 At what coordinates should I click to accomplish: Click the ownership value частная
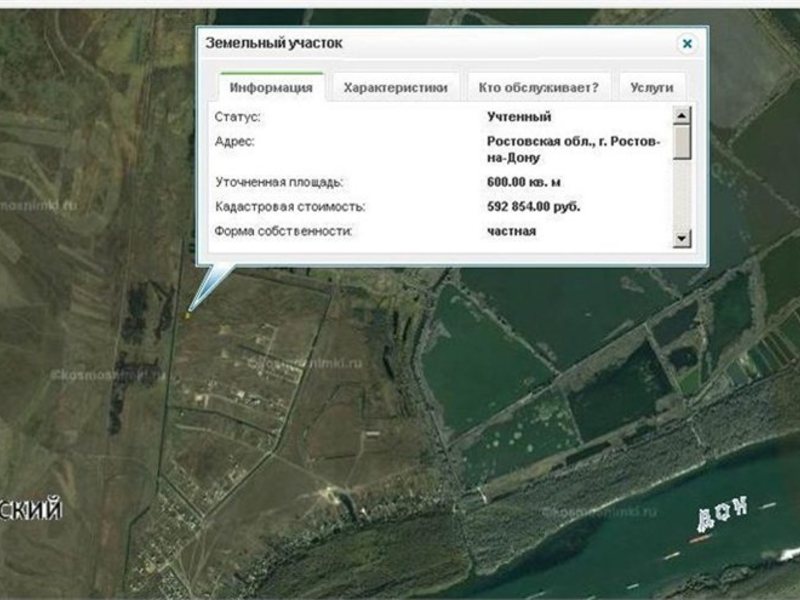(511, 231)
